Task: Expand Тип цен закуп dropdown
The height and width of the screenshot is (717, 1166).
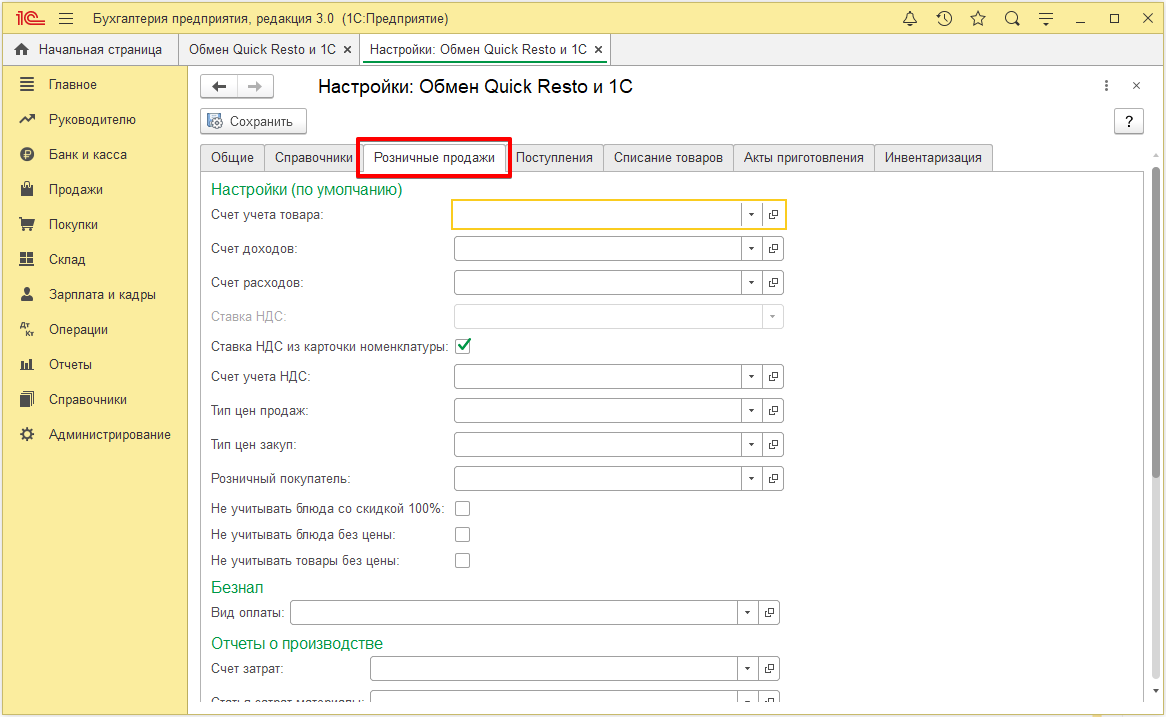Action: click(x=751, y=445)
